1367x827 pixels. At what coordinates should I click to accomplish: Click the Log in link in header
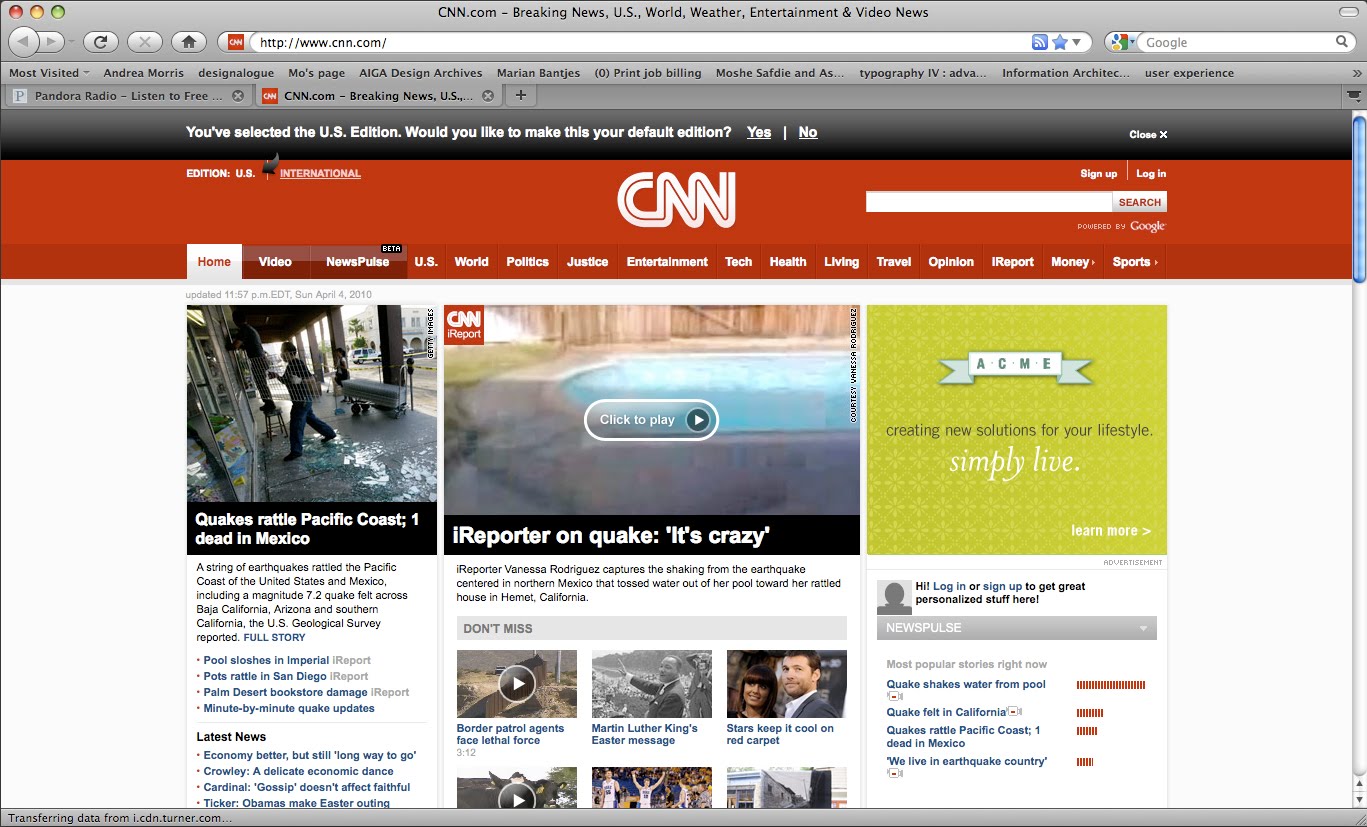(1151, 173)
